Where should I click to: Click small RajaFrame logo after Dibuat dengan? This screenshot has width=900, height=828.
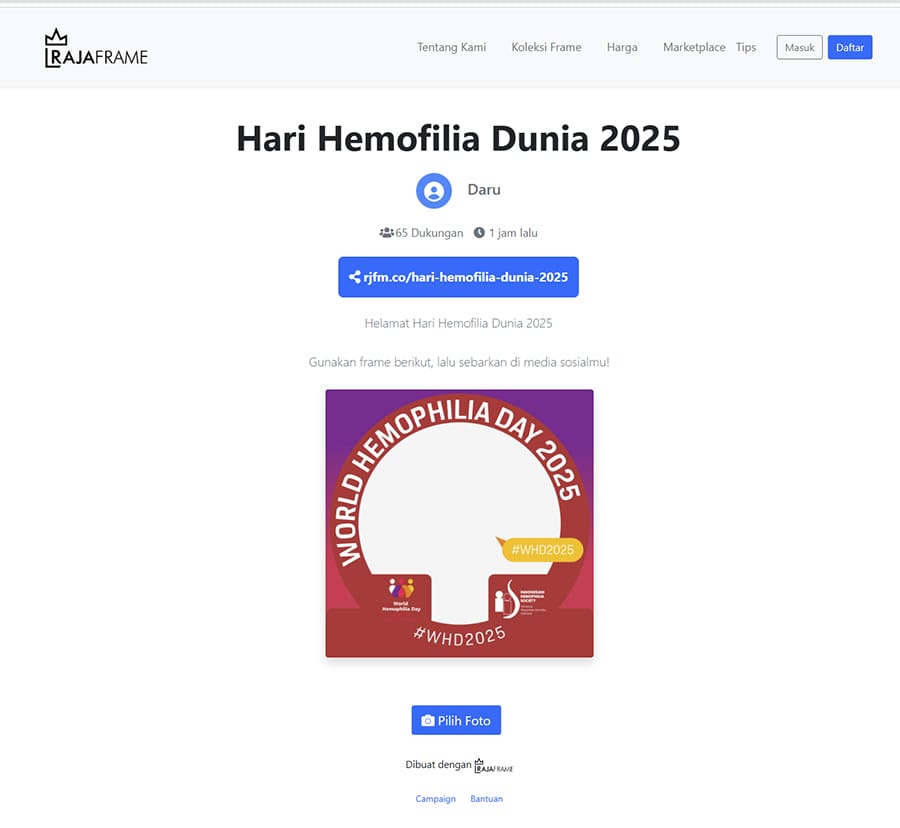494,766
